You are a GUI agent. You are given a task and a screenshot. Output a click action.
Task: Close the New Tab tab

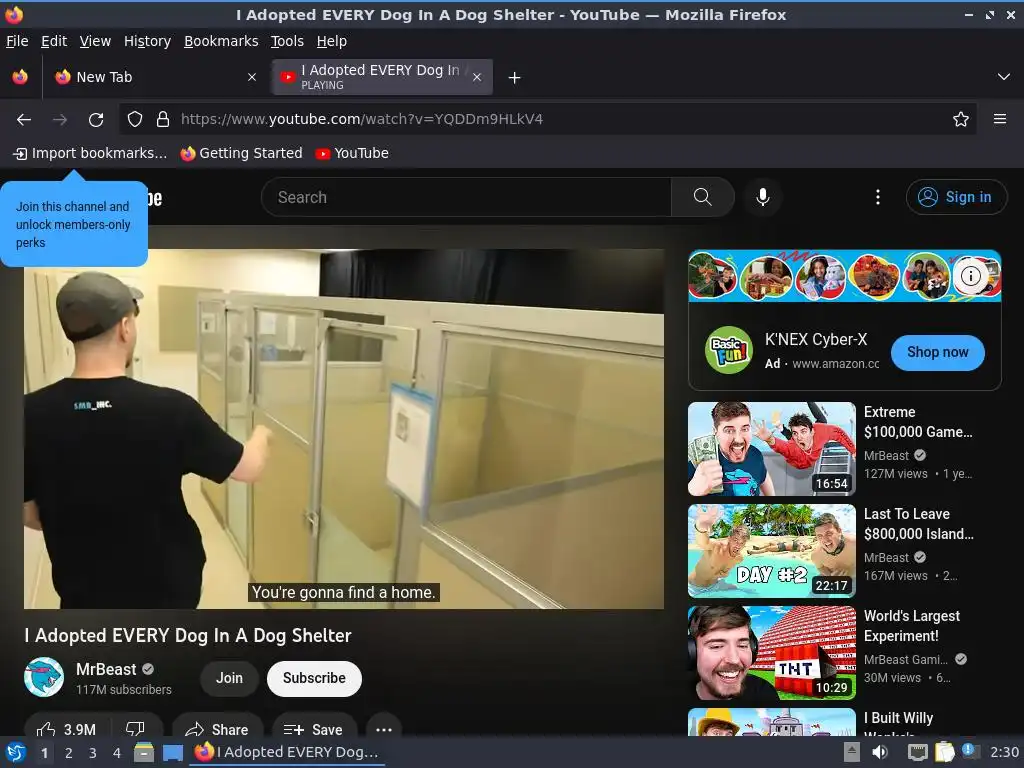(252, 77)
